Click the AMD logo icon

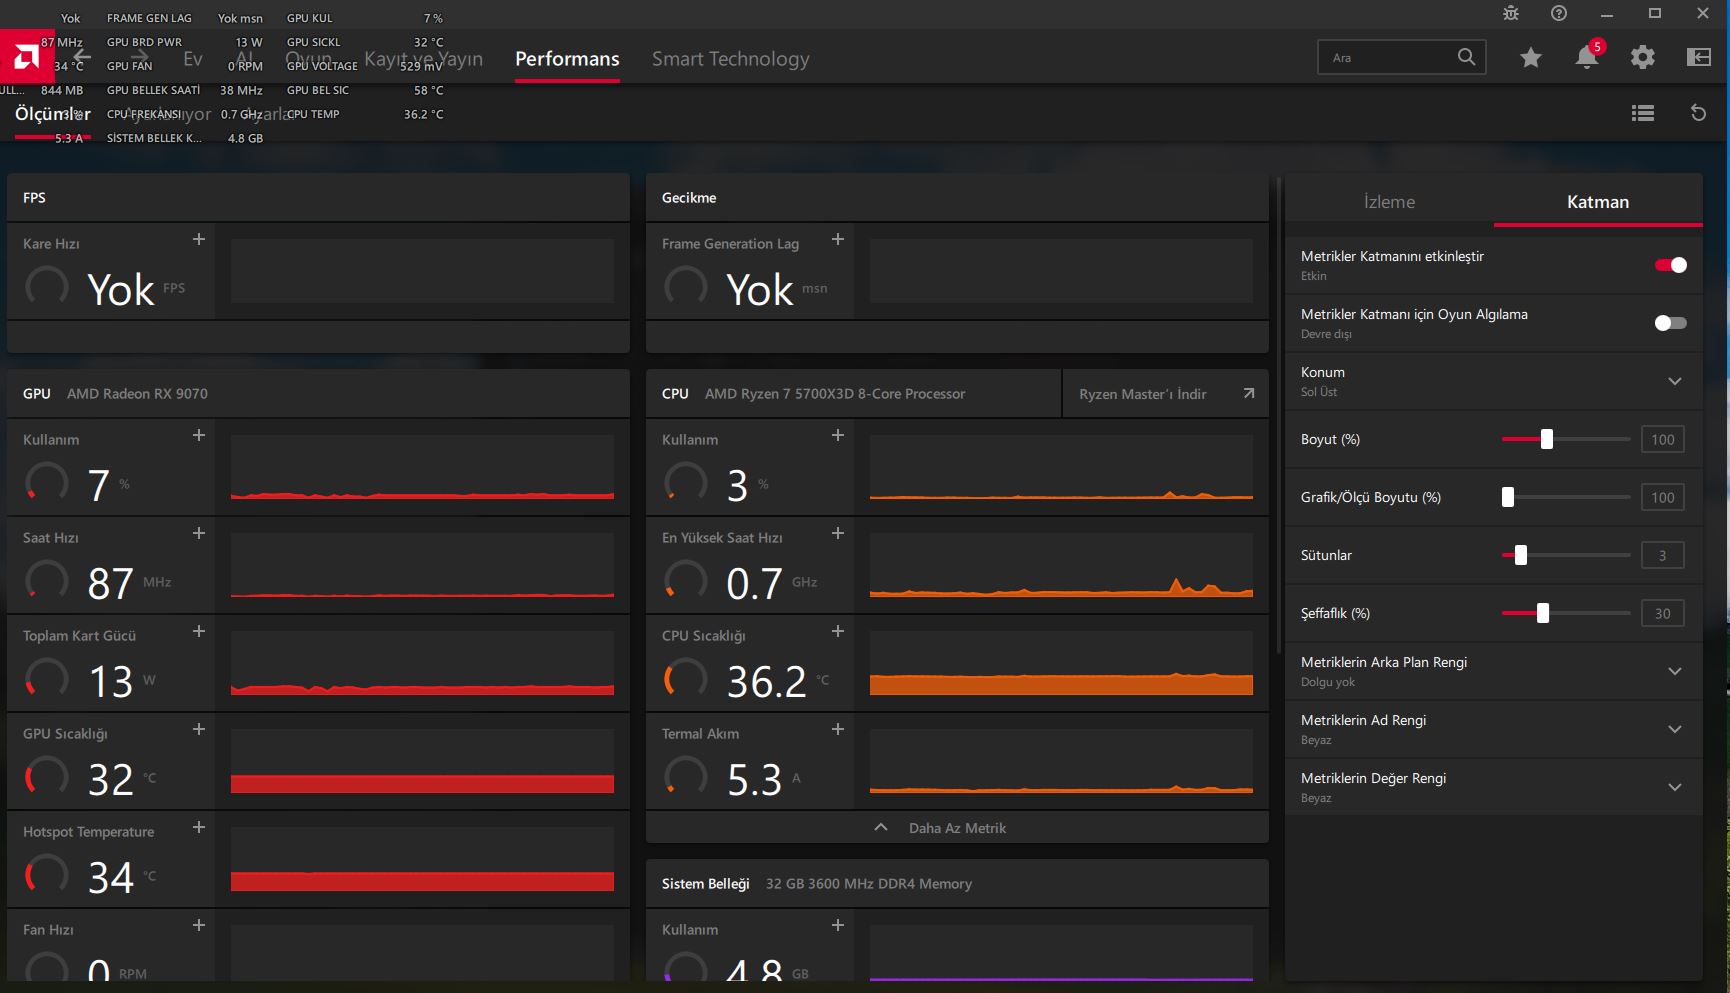point(26,57)
